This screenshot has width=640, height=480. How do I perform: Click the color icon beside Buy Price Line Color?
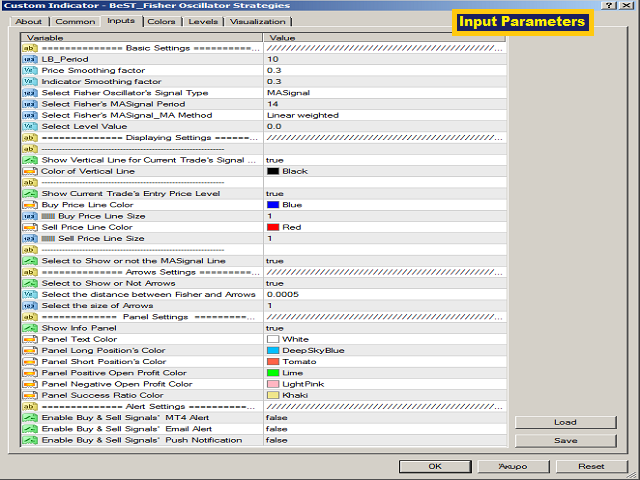[30, 205]
